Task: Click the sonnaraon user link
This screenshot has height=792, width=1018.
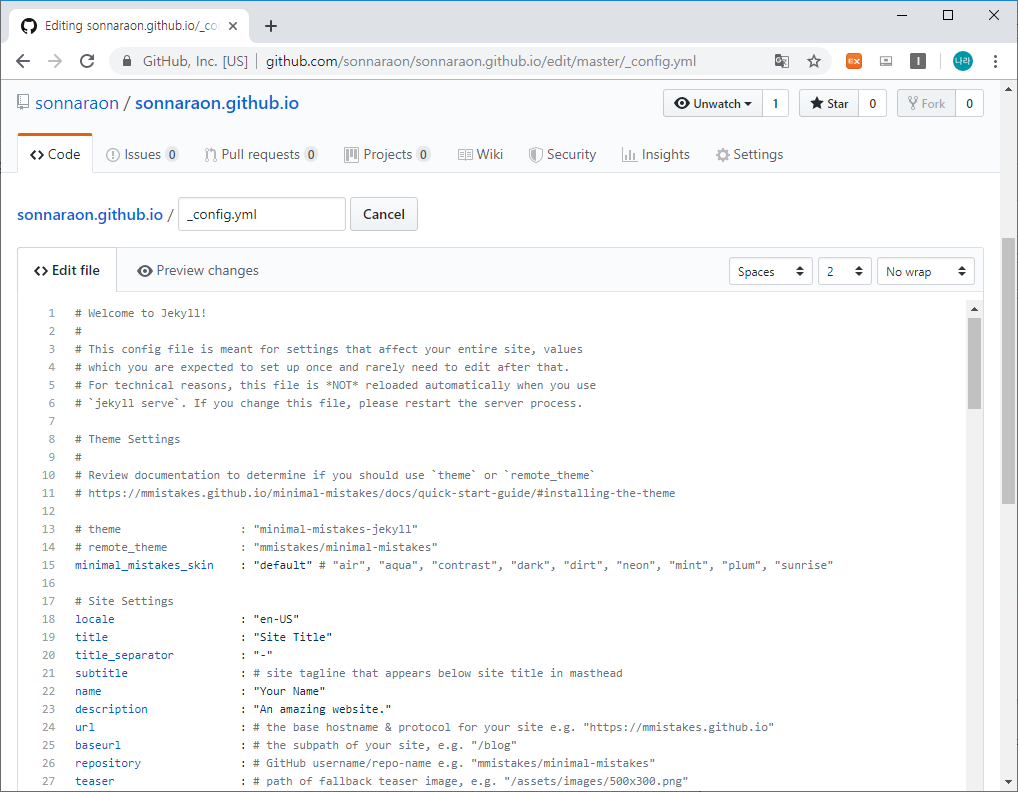Action: (x=77, y=103)
